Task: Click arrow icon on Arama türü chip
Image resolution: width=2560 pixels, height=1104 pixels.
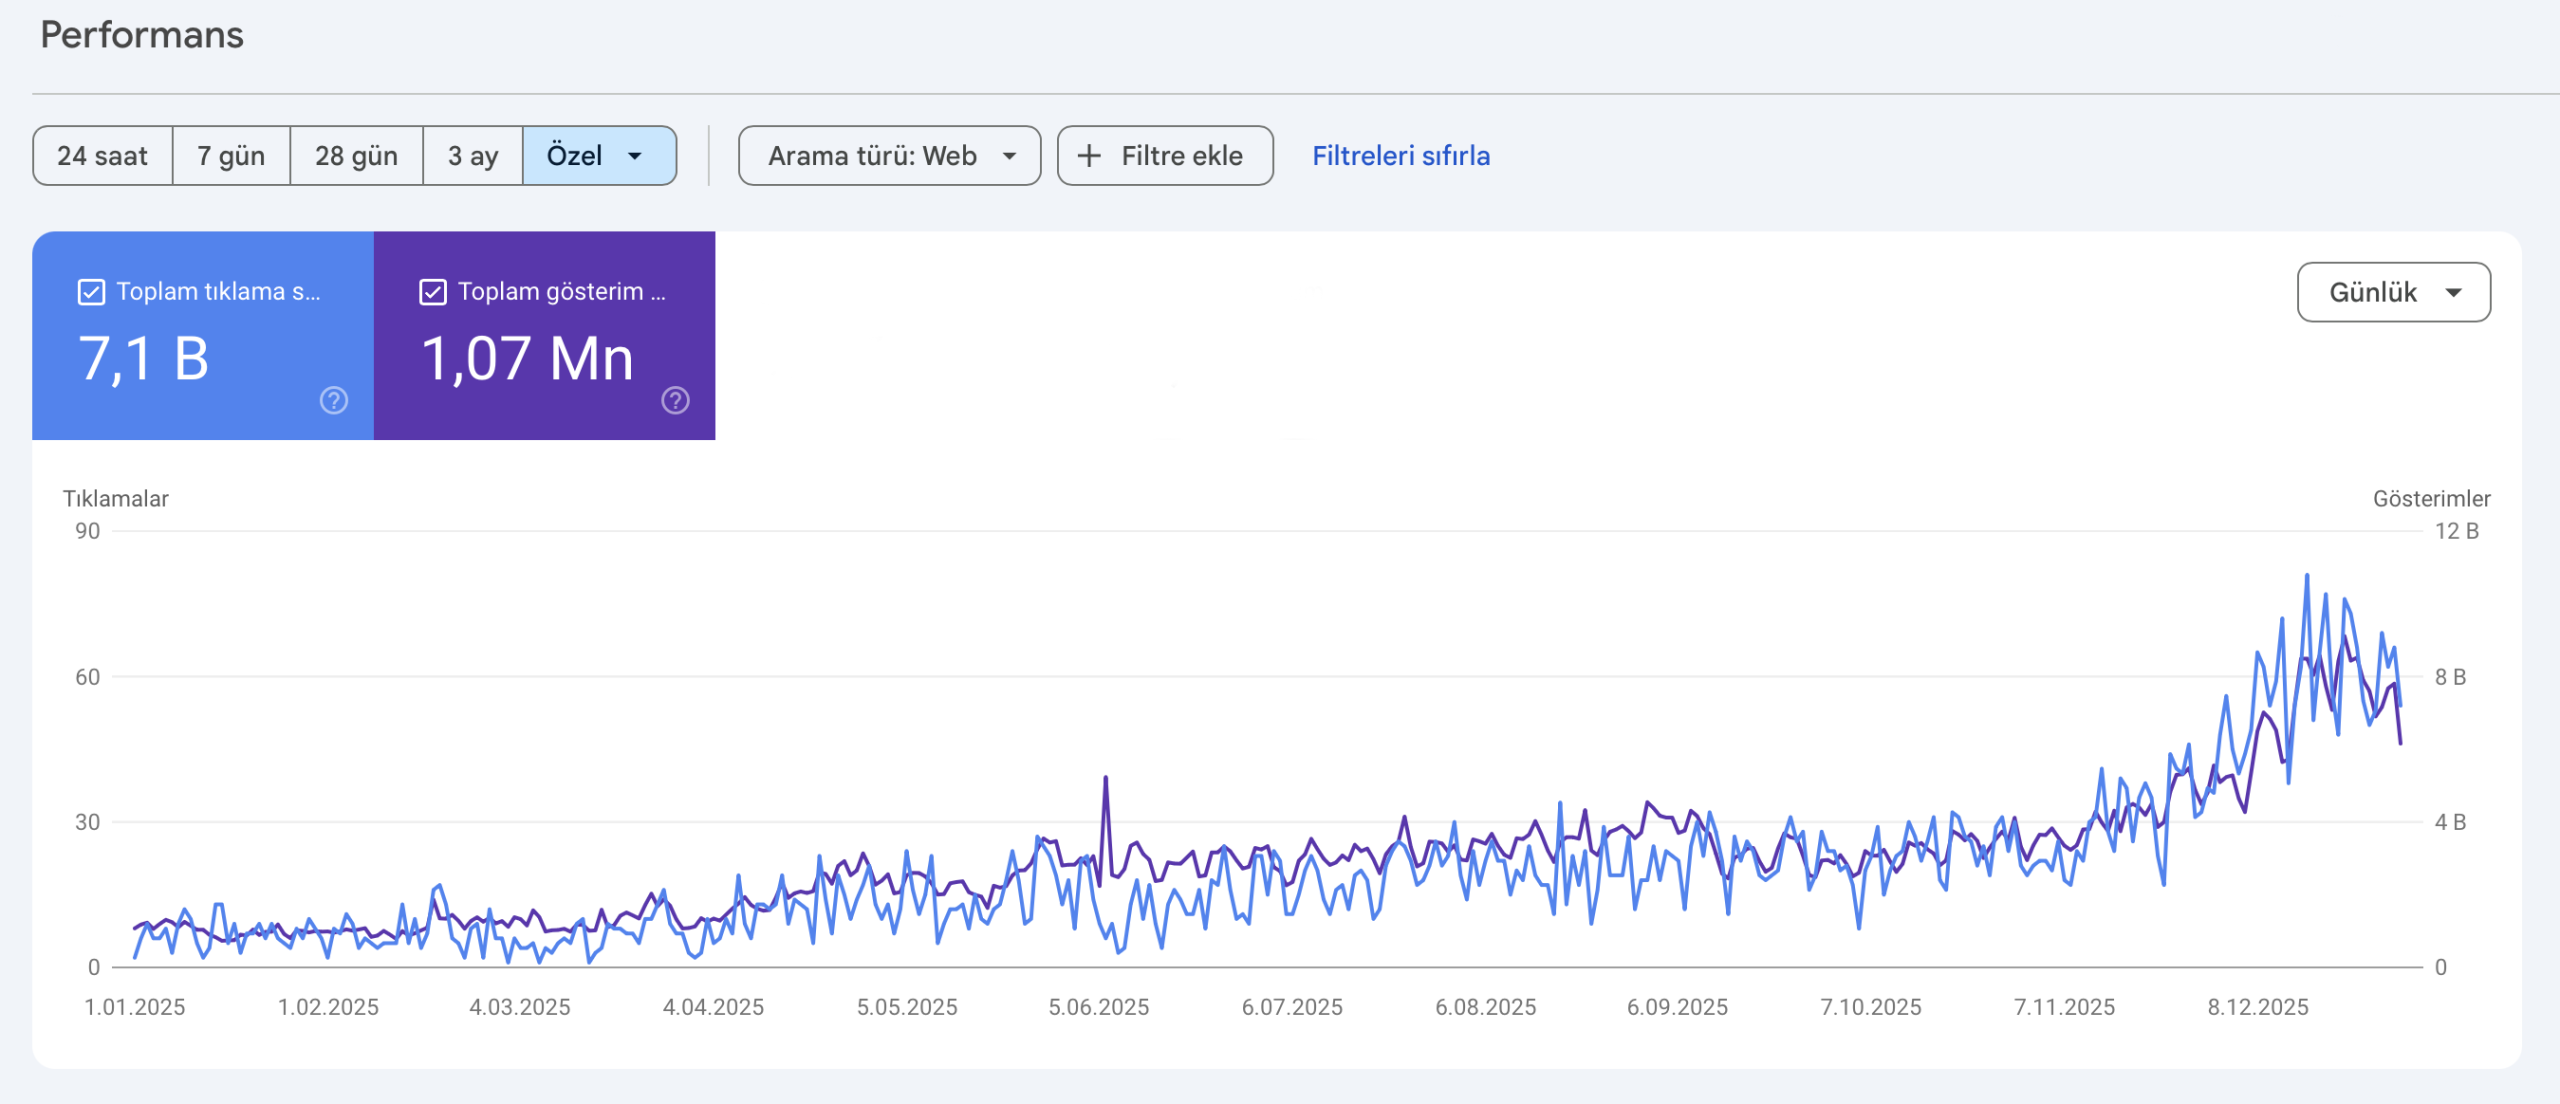Action: pos(1010,156)
